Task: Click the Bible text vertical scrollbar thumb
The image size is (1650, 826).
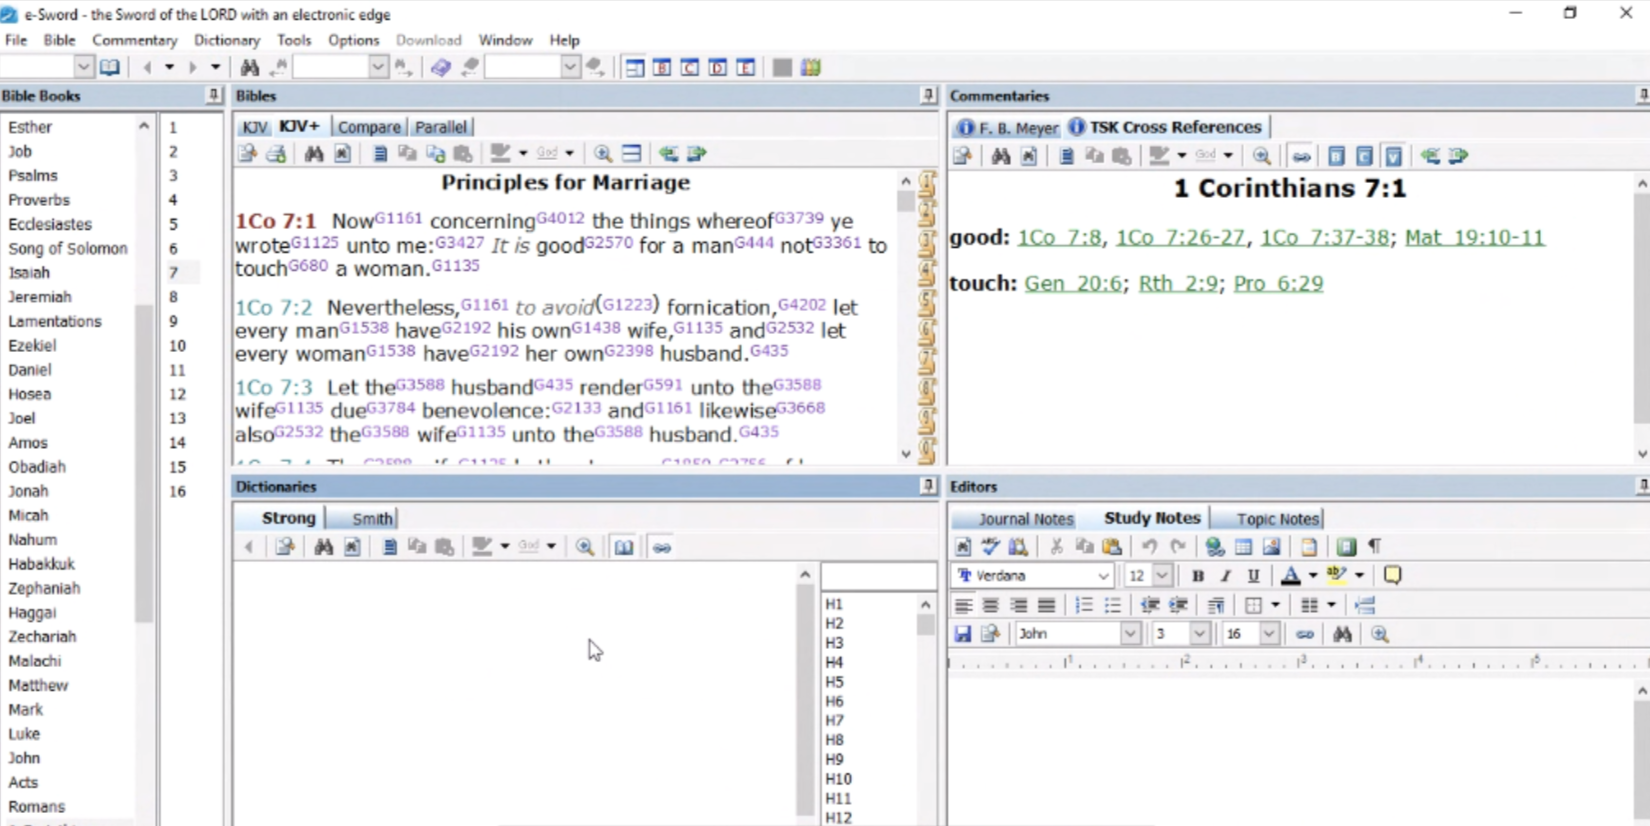Action: click(x=906, y=201)
